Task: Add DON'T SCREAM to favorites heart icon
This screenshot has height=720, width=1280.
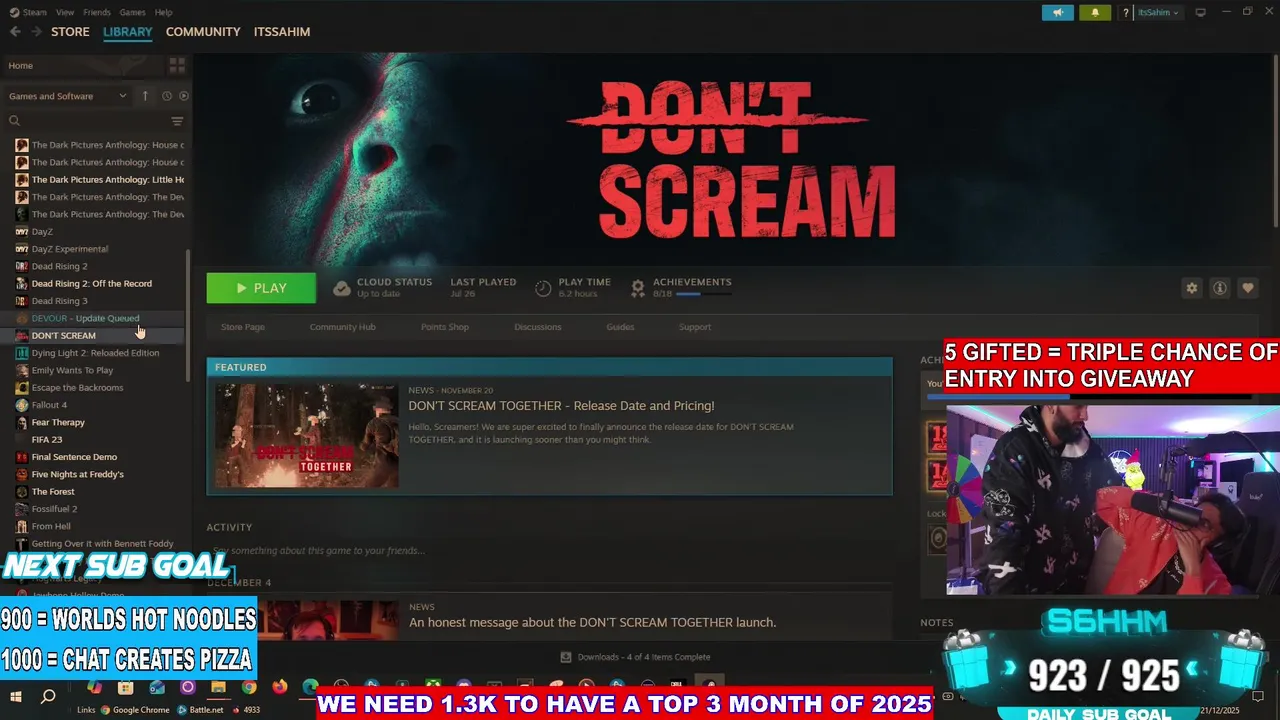Action: click(1248, 288)
